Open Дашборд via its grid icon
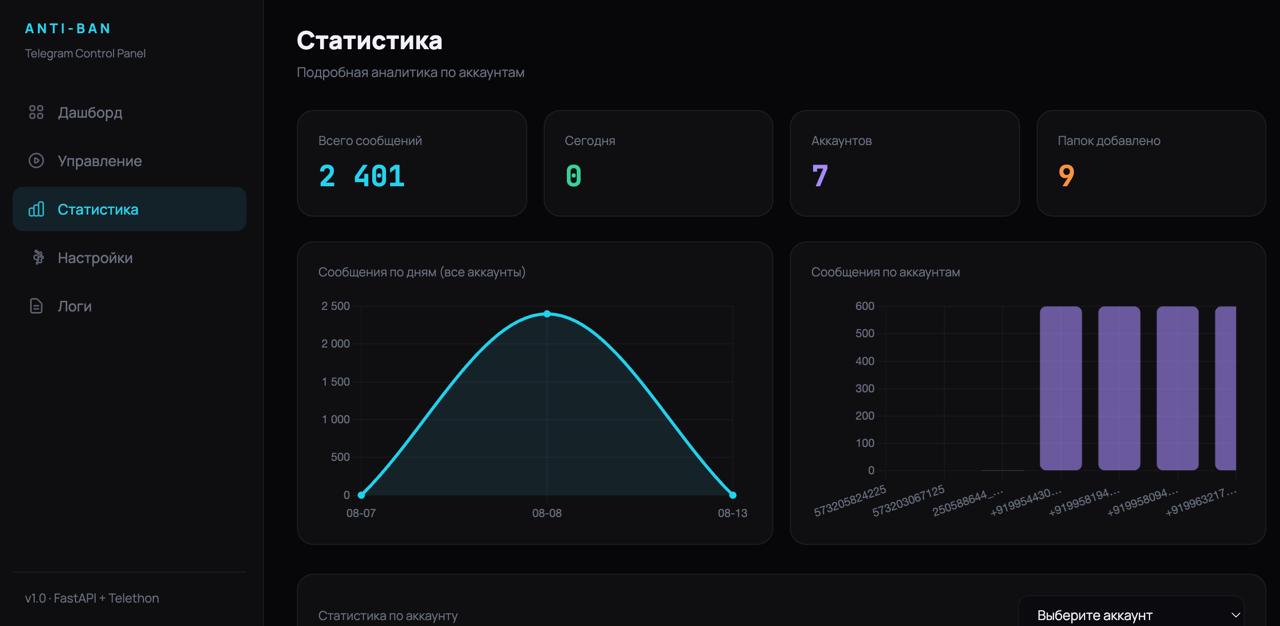 click(36, 112)
